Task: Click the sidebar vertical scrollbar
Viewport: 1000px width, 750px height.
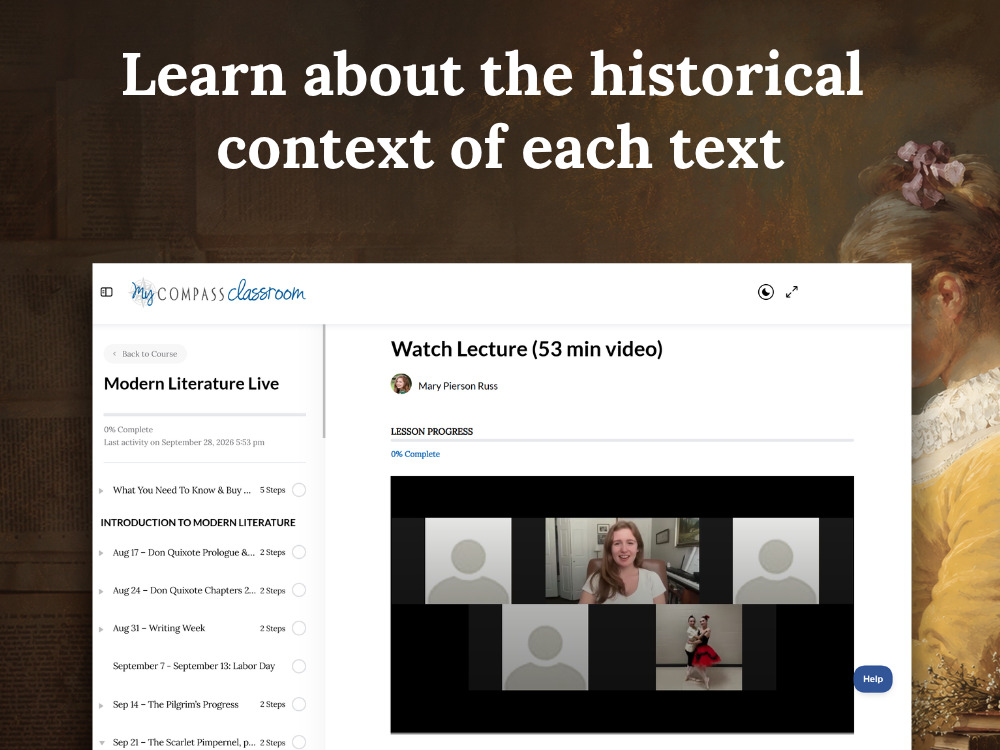Action: pyautogui.click(x=324, y=381)
